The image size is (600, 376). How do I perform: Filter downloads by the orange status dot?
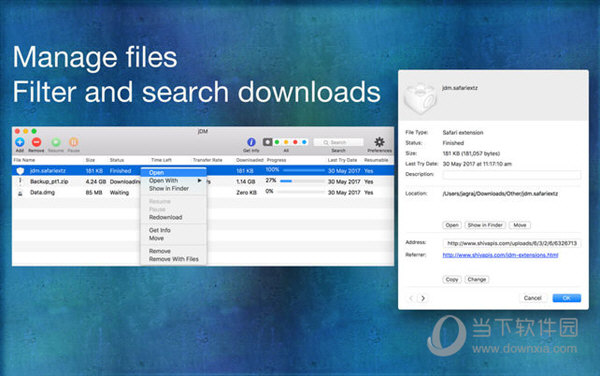pyautogui.click(x=286, y=142)
